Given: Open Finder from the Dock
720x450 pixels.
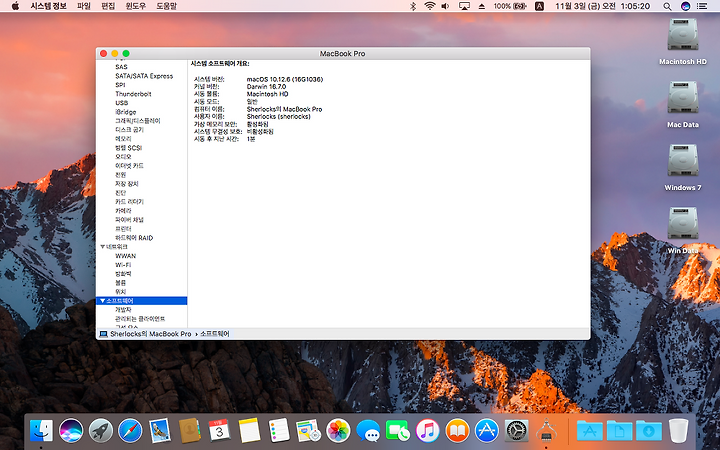Looking at the screenshot, I should pyautogui.click(x=41, y=431).
